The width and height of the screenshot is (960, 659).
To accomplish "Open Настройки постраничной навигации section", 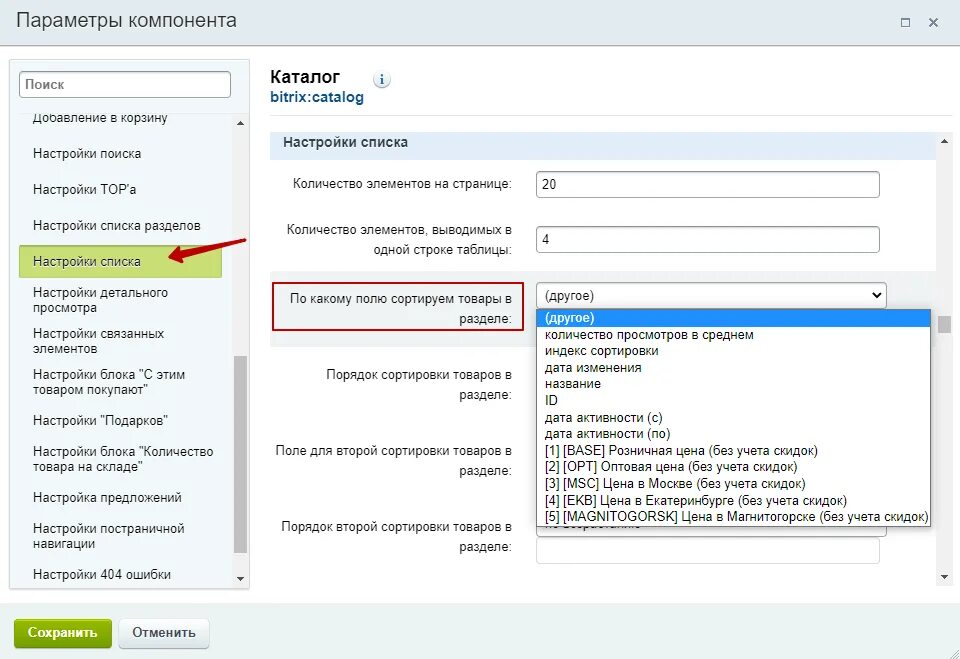I will tap(108, 536).
